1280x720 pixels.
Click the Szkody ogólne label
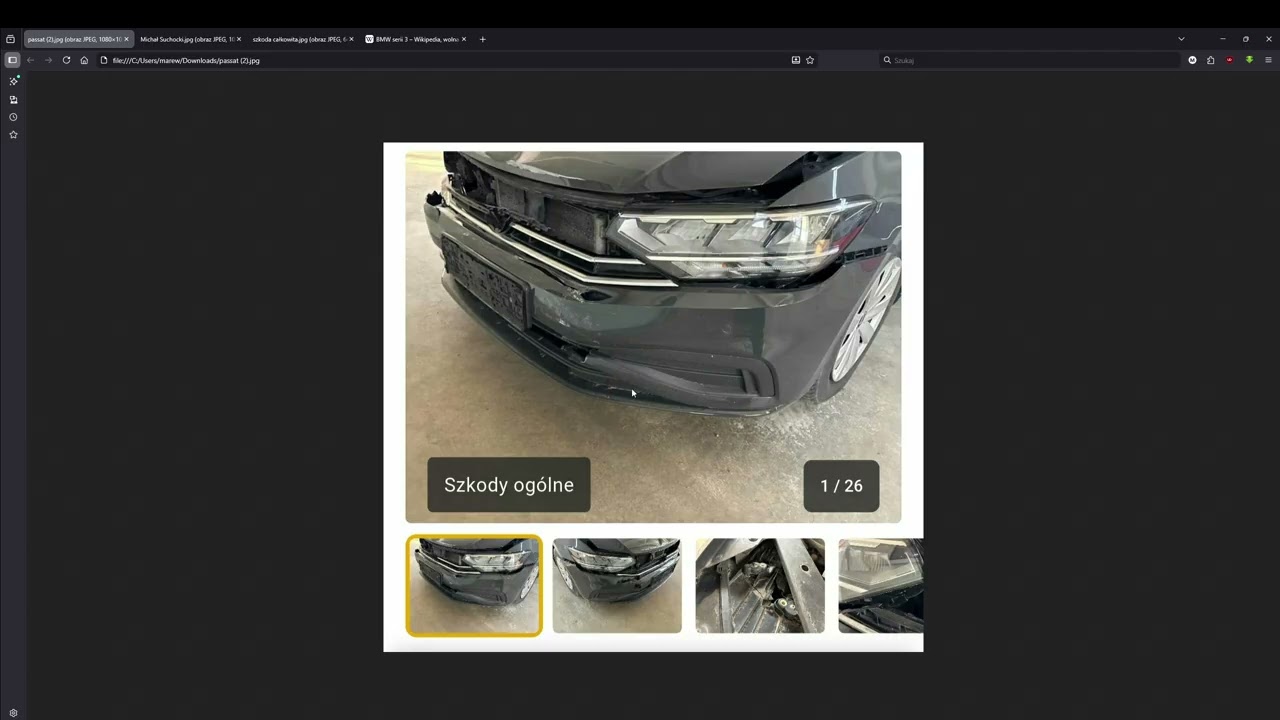[509, 485]
